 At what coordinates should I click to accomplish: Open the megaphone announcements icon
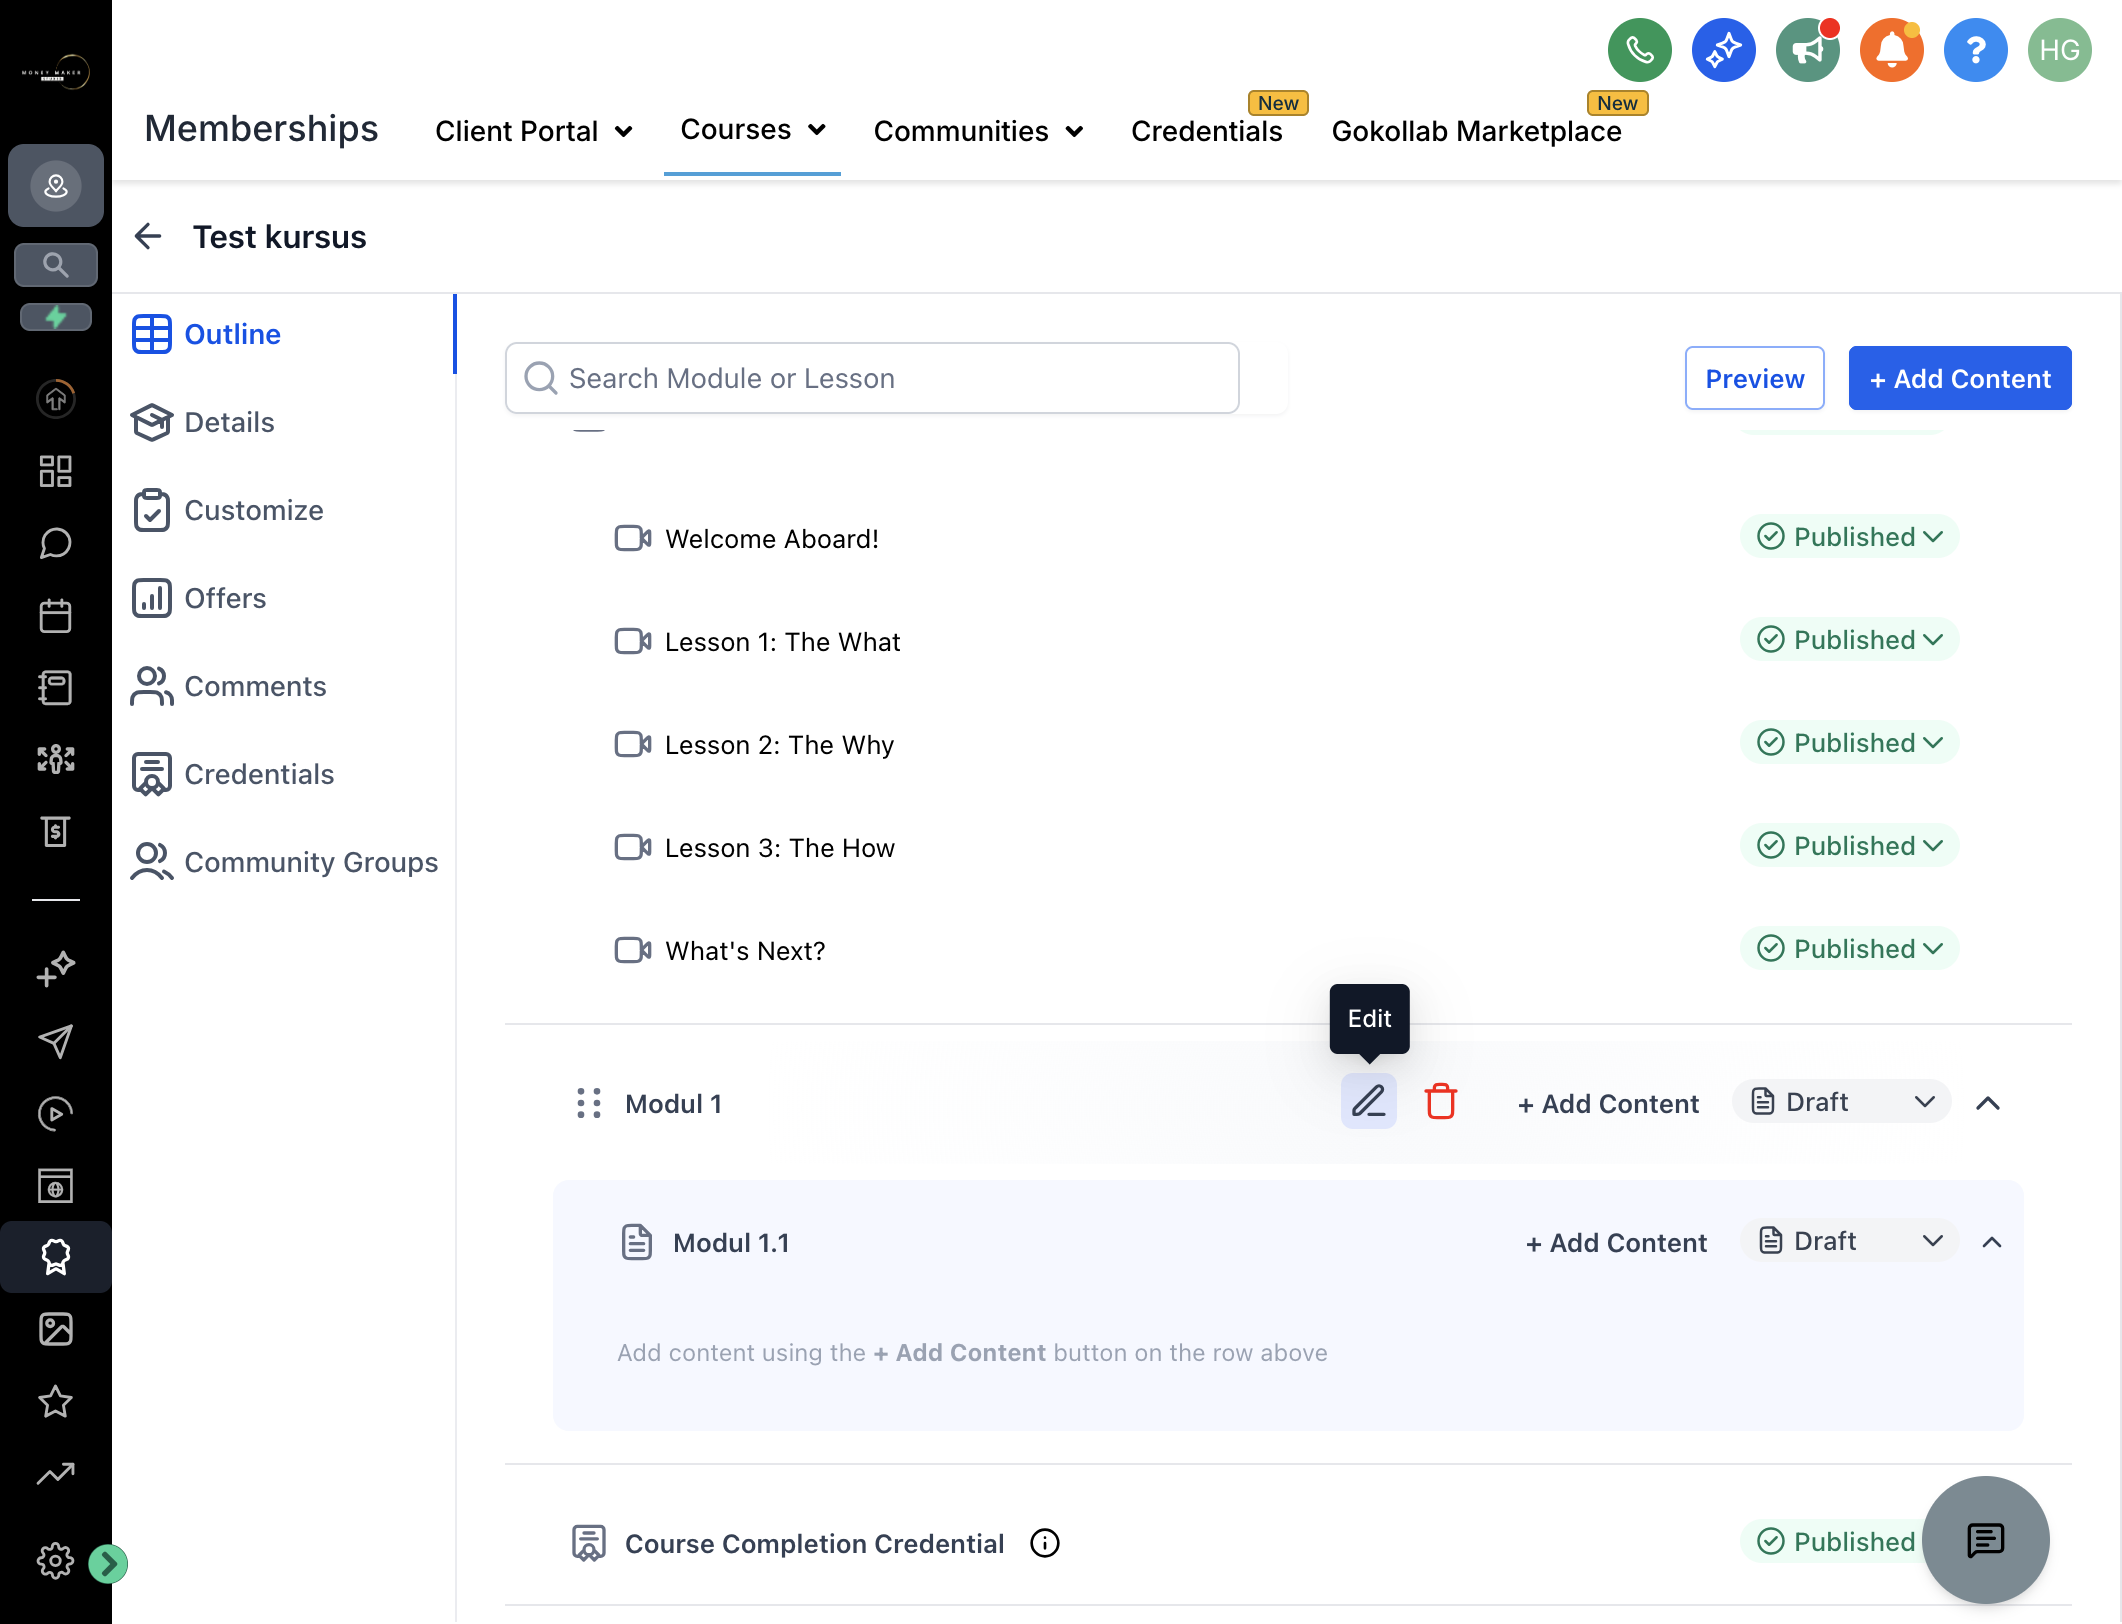tap(1807, 50)
